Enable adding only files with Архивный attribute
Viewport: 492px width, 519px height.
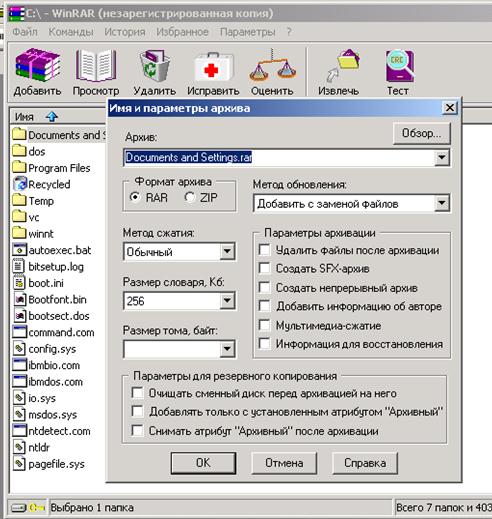coord(137,411)
